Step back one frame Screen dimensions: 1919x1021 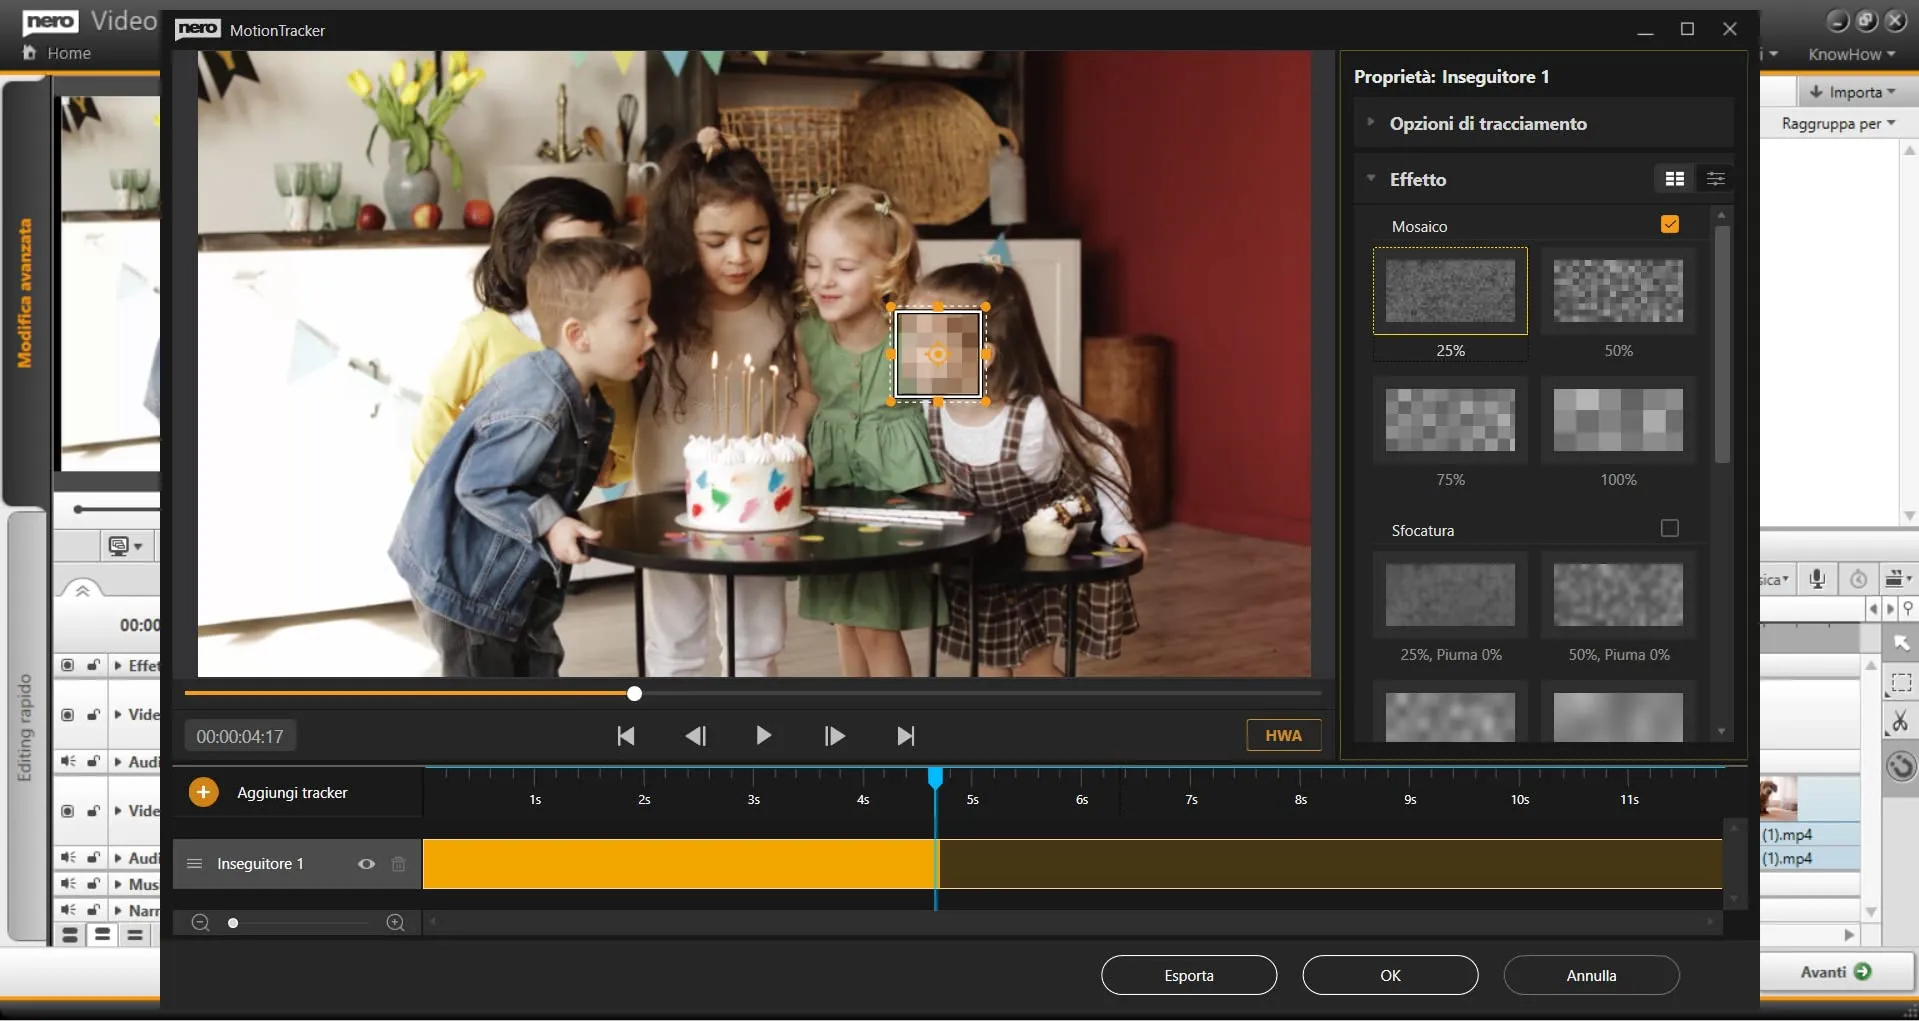(x=695, y=736)
